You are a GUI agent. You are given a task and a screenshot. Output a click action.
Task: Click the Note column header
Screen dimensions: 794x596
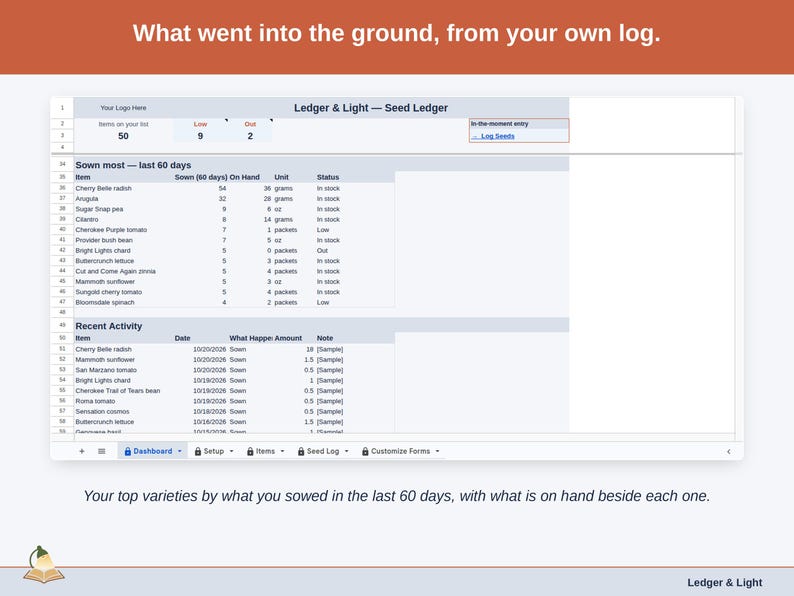(x=325, y=338)
